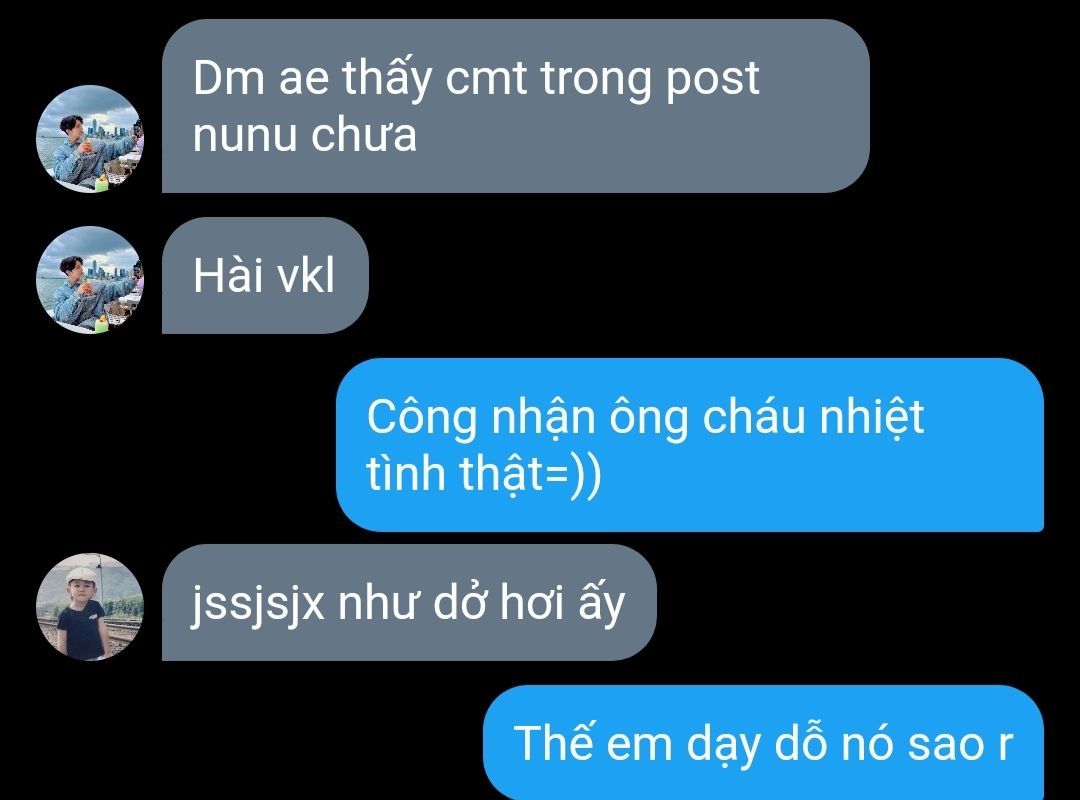Click the word "Công" in the blue message
This screenshot has width=1080, height=800.
(422, 418)
